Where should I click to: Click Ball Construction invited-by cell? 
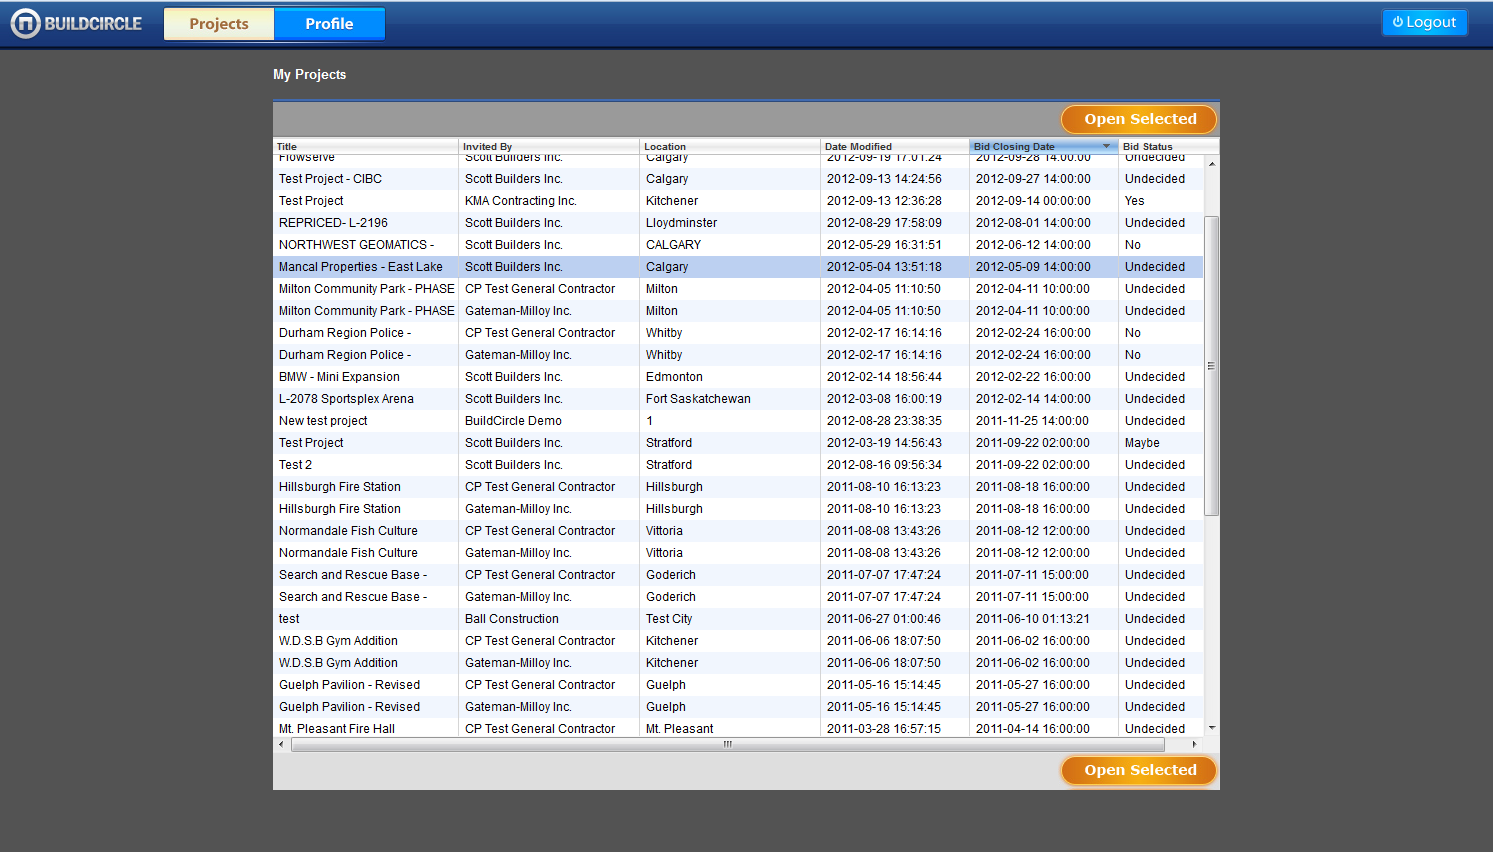[549, 619]
